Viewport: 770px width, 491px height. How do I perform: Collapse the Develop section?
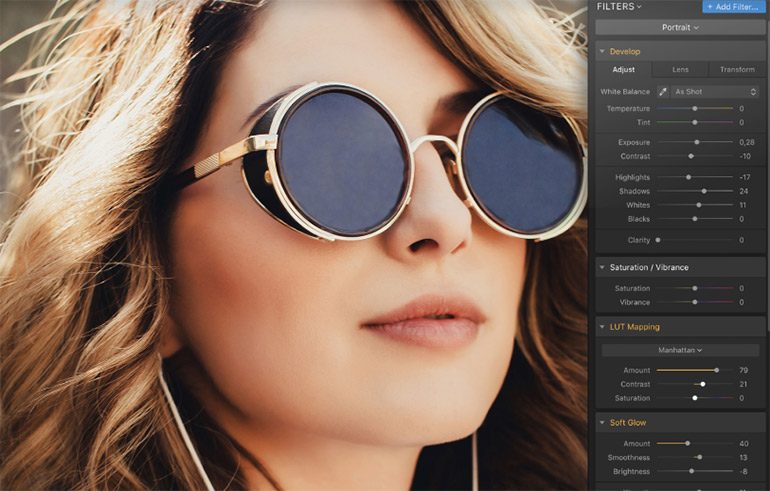click(x=603, y=51)
